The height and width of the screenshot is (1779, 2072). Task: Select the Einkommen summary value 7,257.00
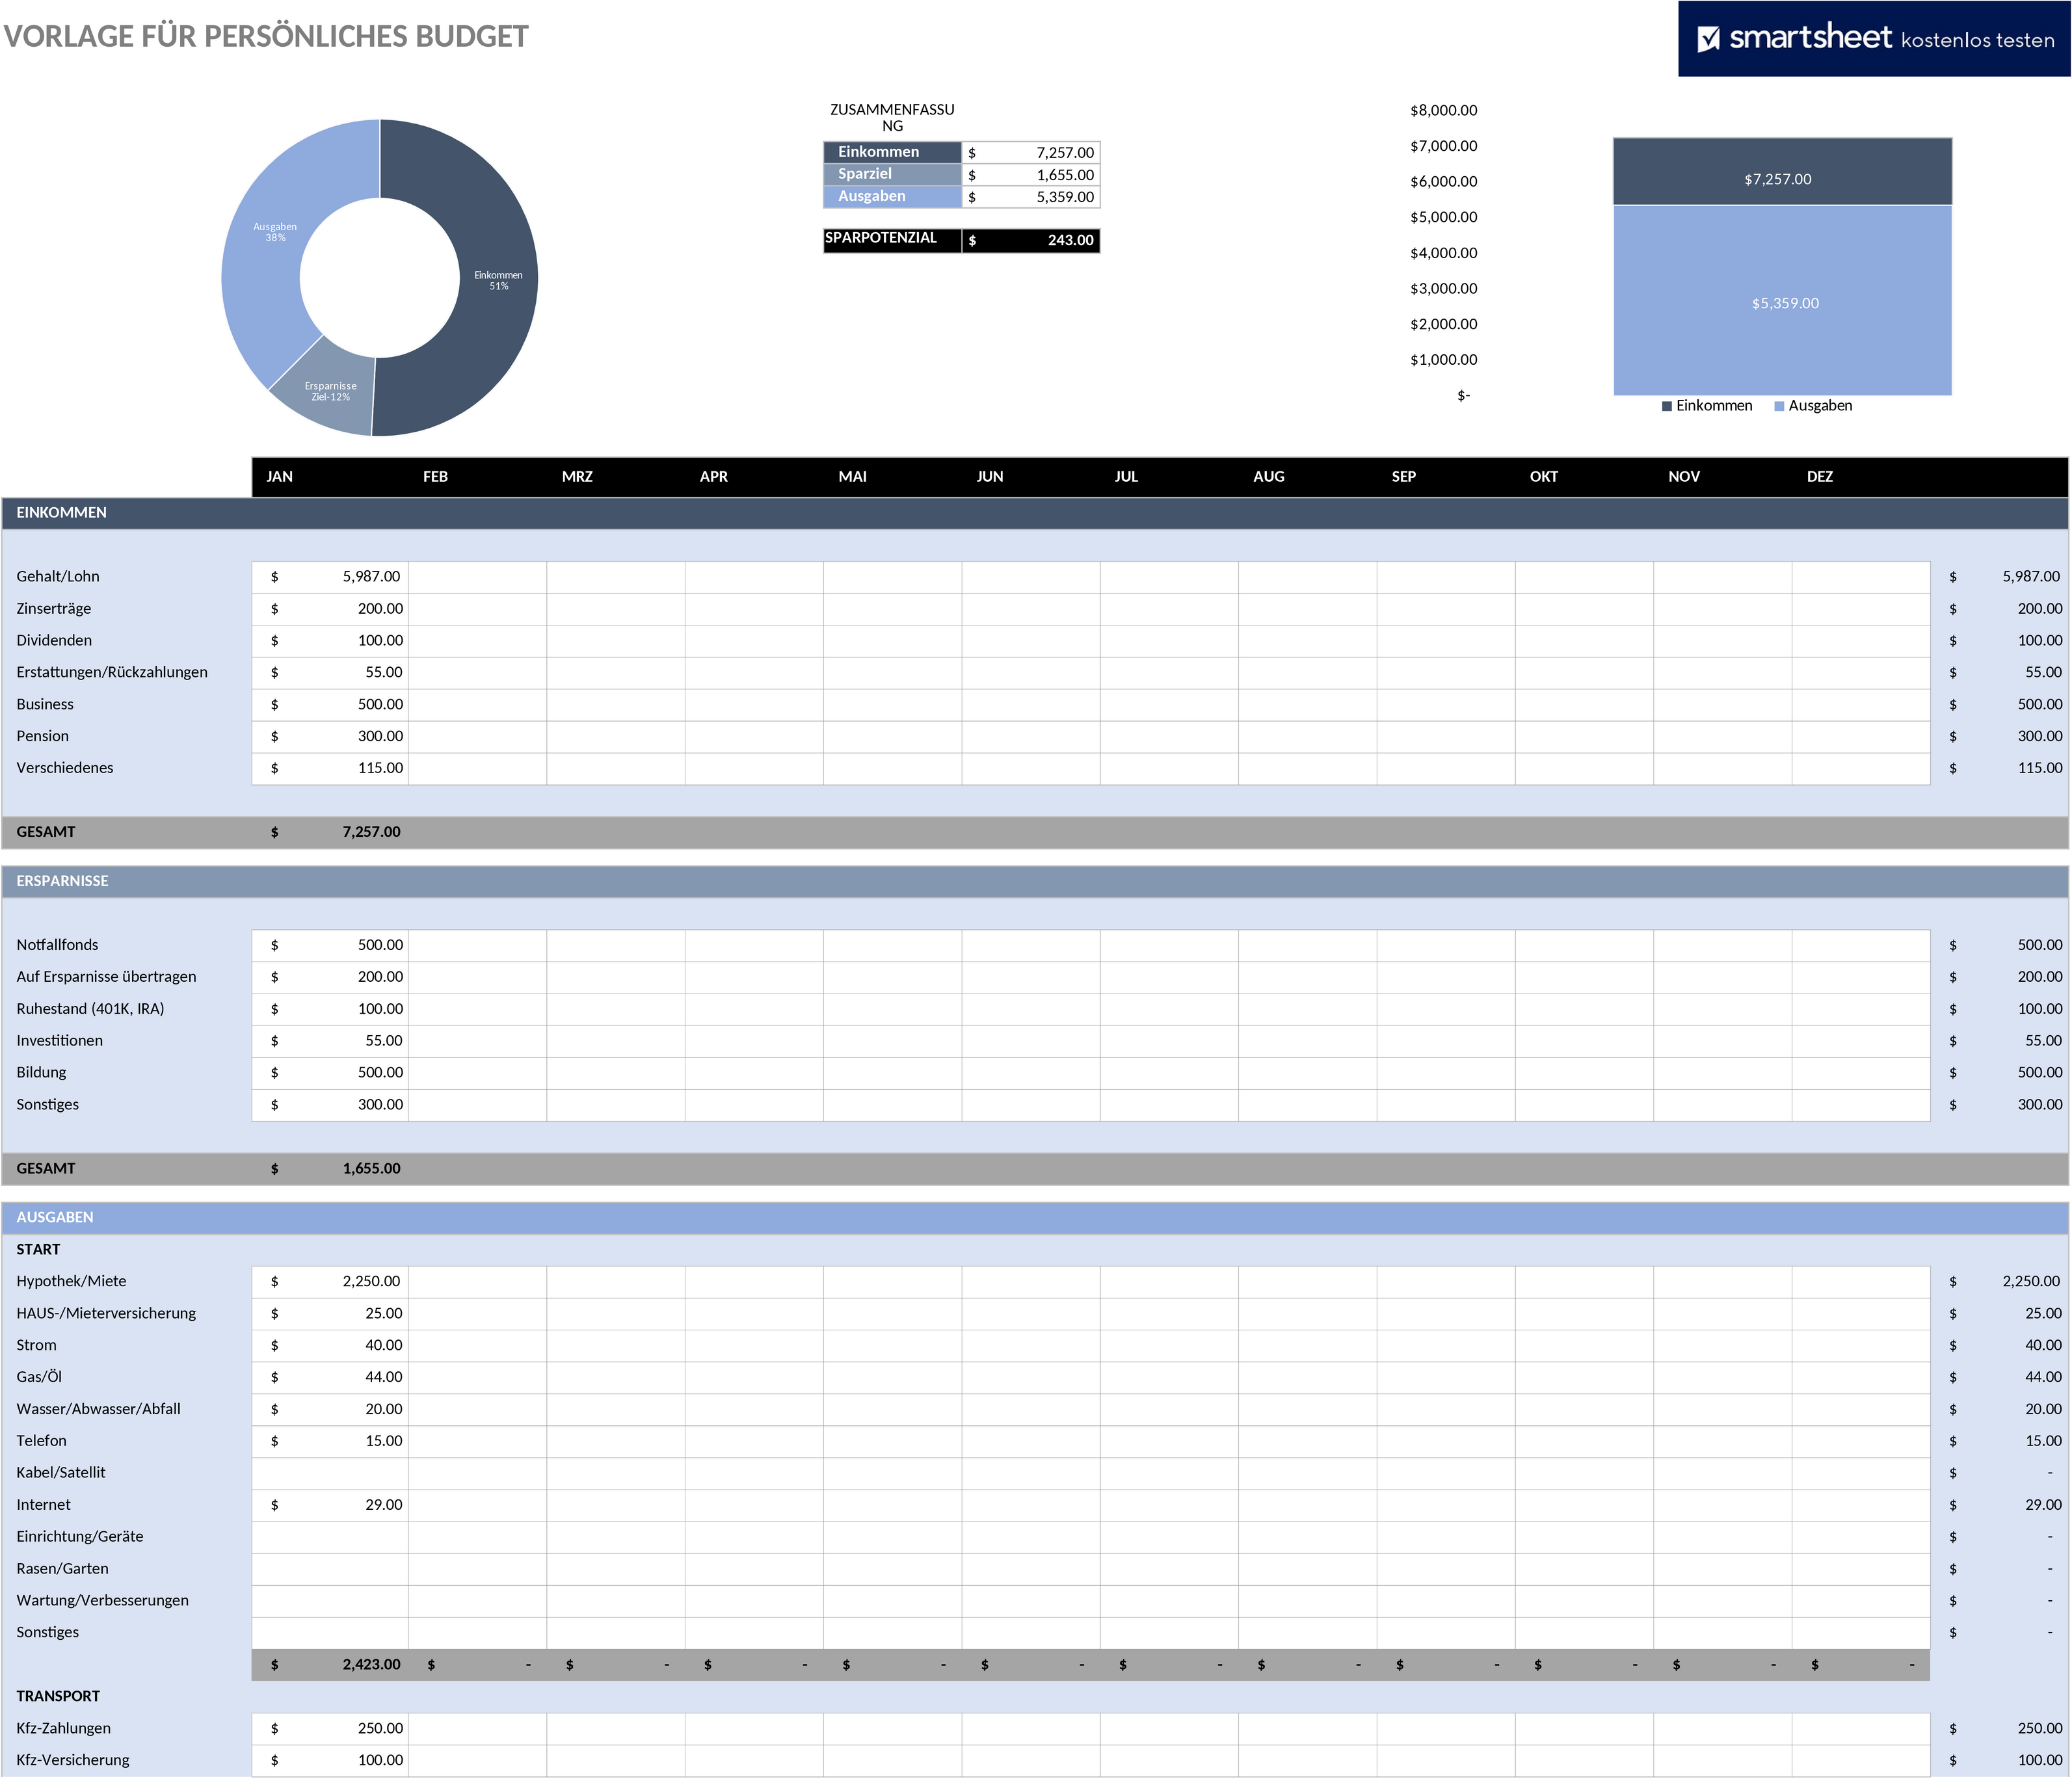[1031, 152]
